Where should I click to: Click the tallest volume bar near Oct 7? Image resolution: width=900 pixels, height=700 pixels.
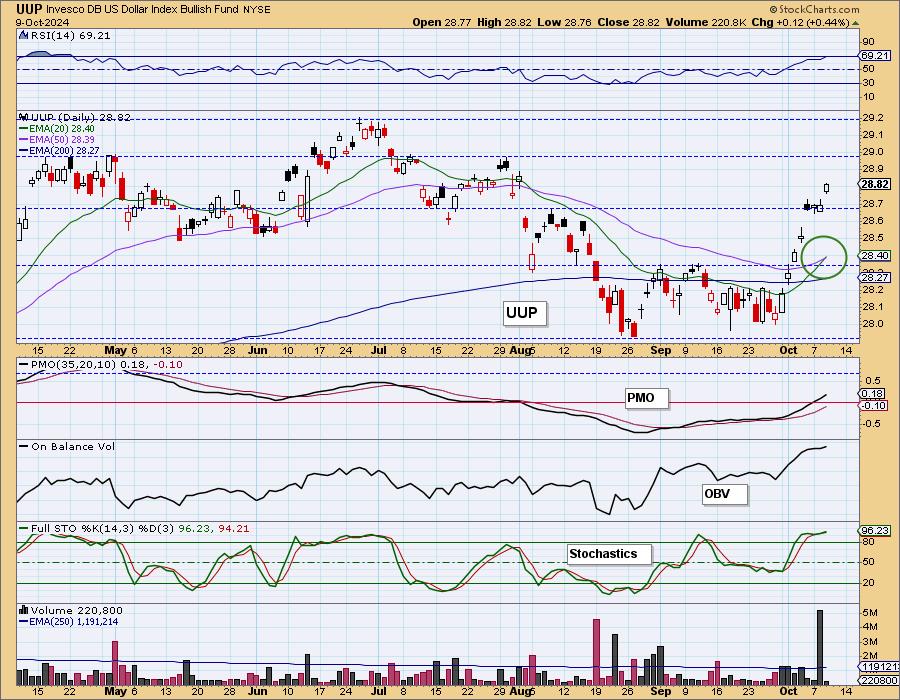[820, 648]
